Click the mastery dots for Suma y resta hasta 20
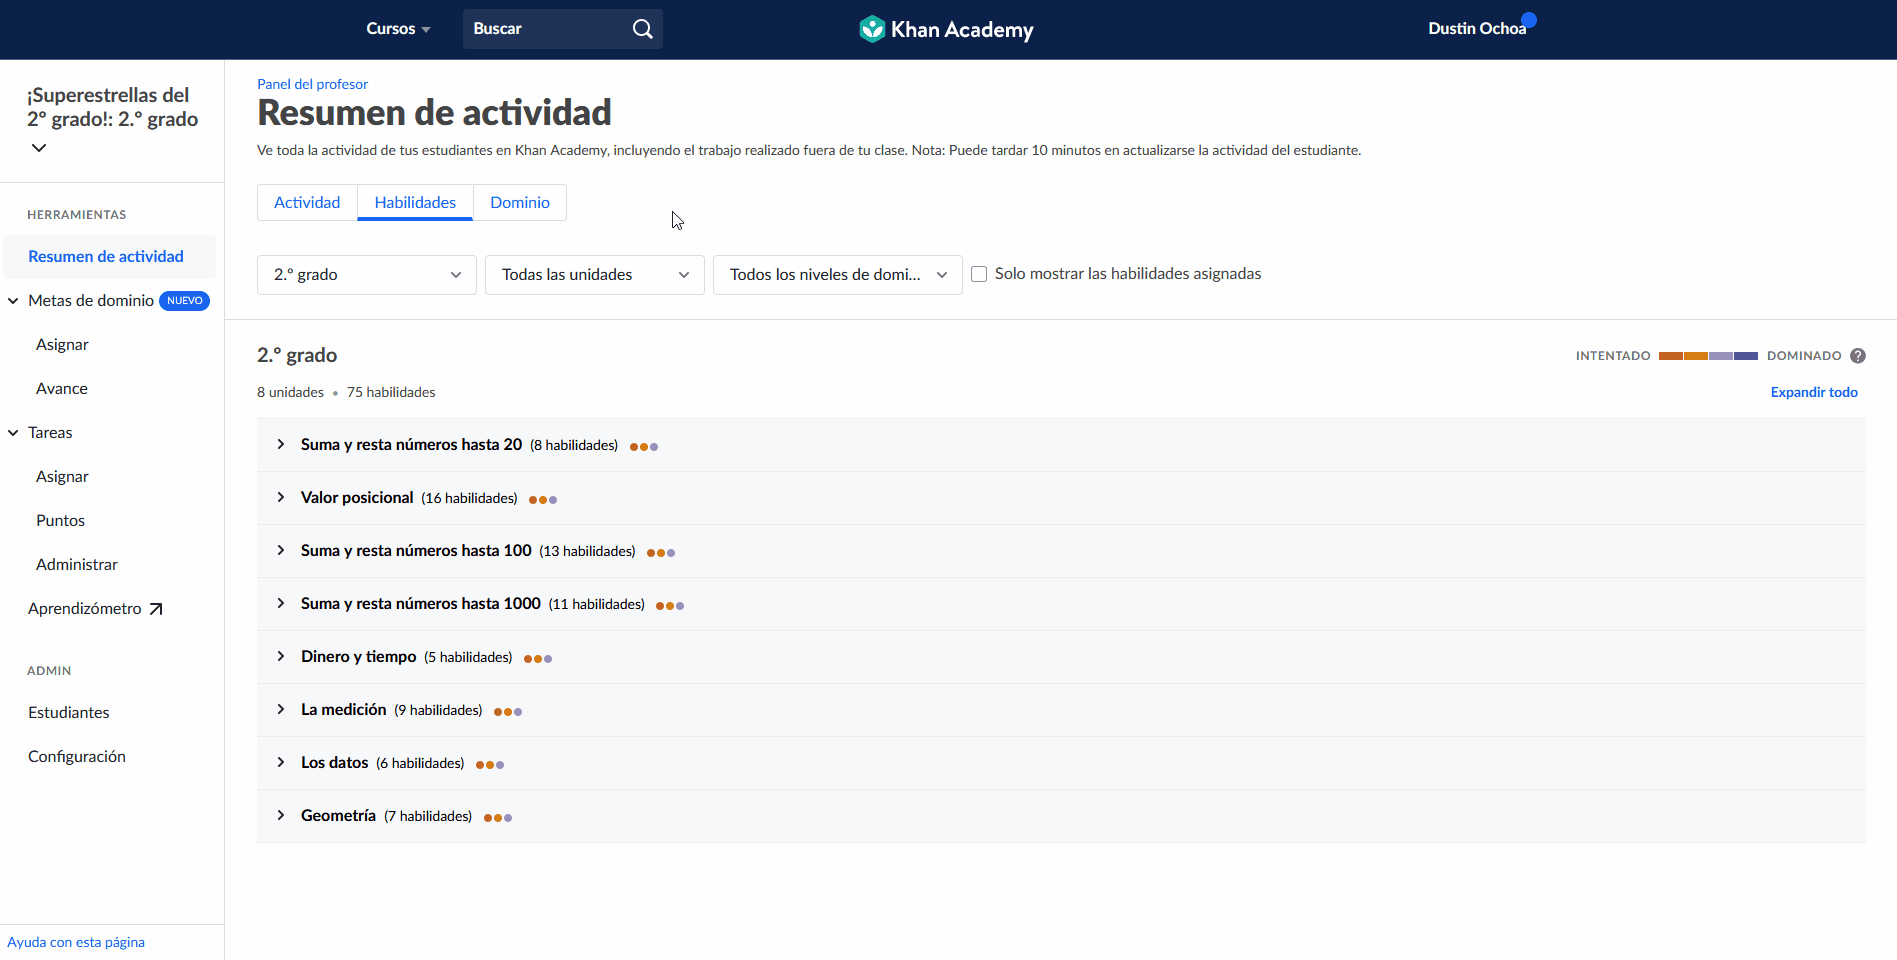Viewport: 1897px width, 960px height. coord(644,447)
